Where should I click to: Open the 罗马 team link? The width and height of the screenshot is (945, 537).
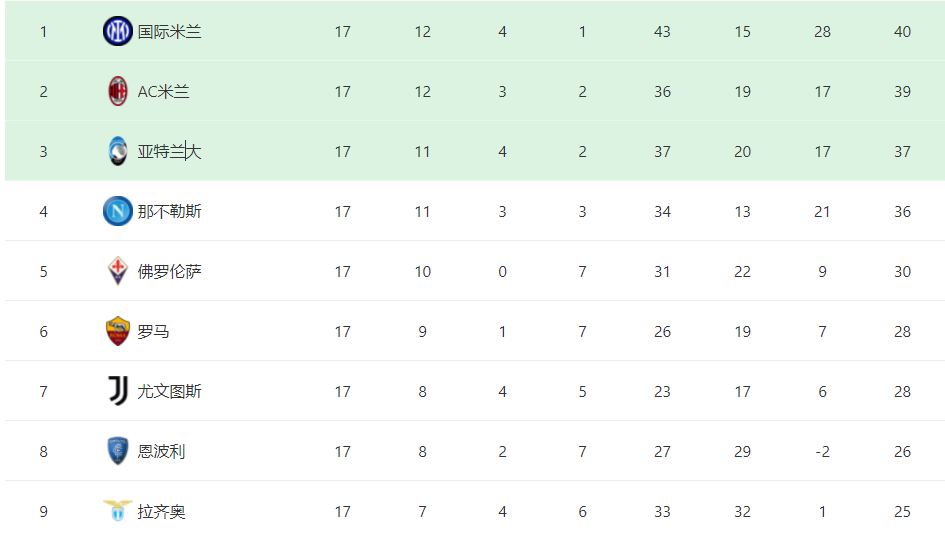(x=153, y=331)
